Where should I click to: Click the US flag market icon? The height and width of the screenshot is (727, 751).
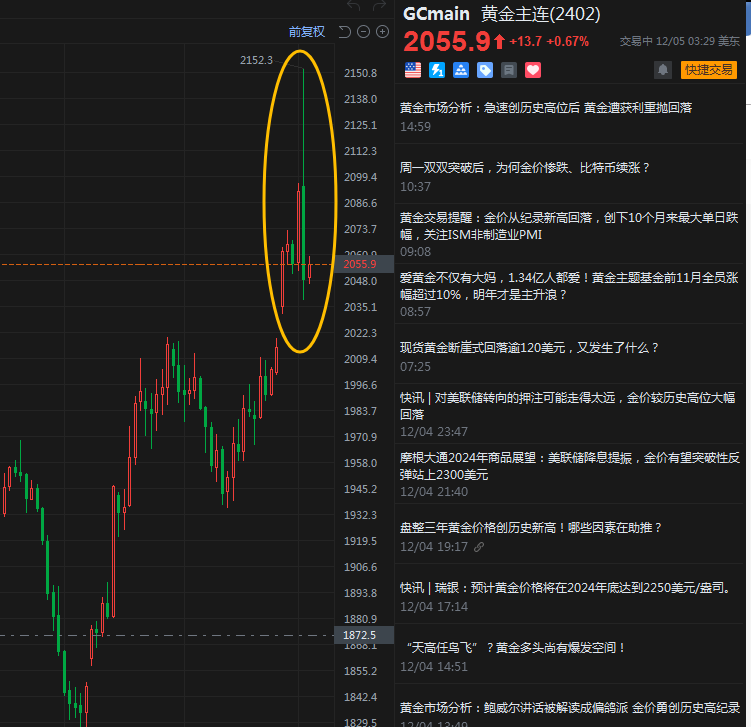413,70
